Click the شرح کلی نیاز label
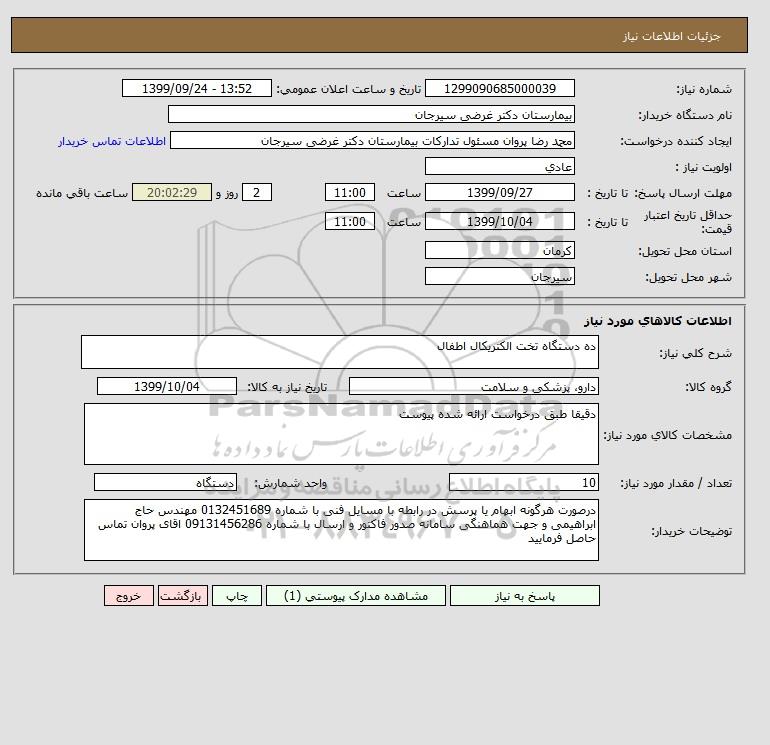Screen dimensions: 770x745 click(x=695, y=353)
